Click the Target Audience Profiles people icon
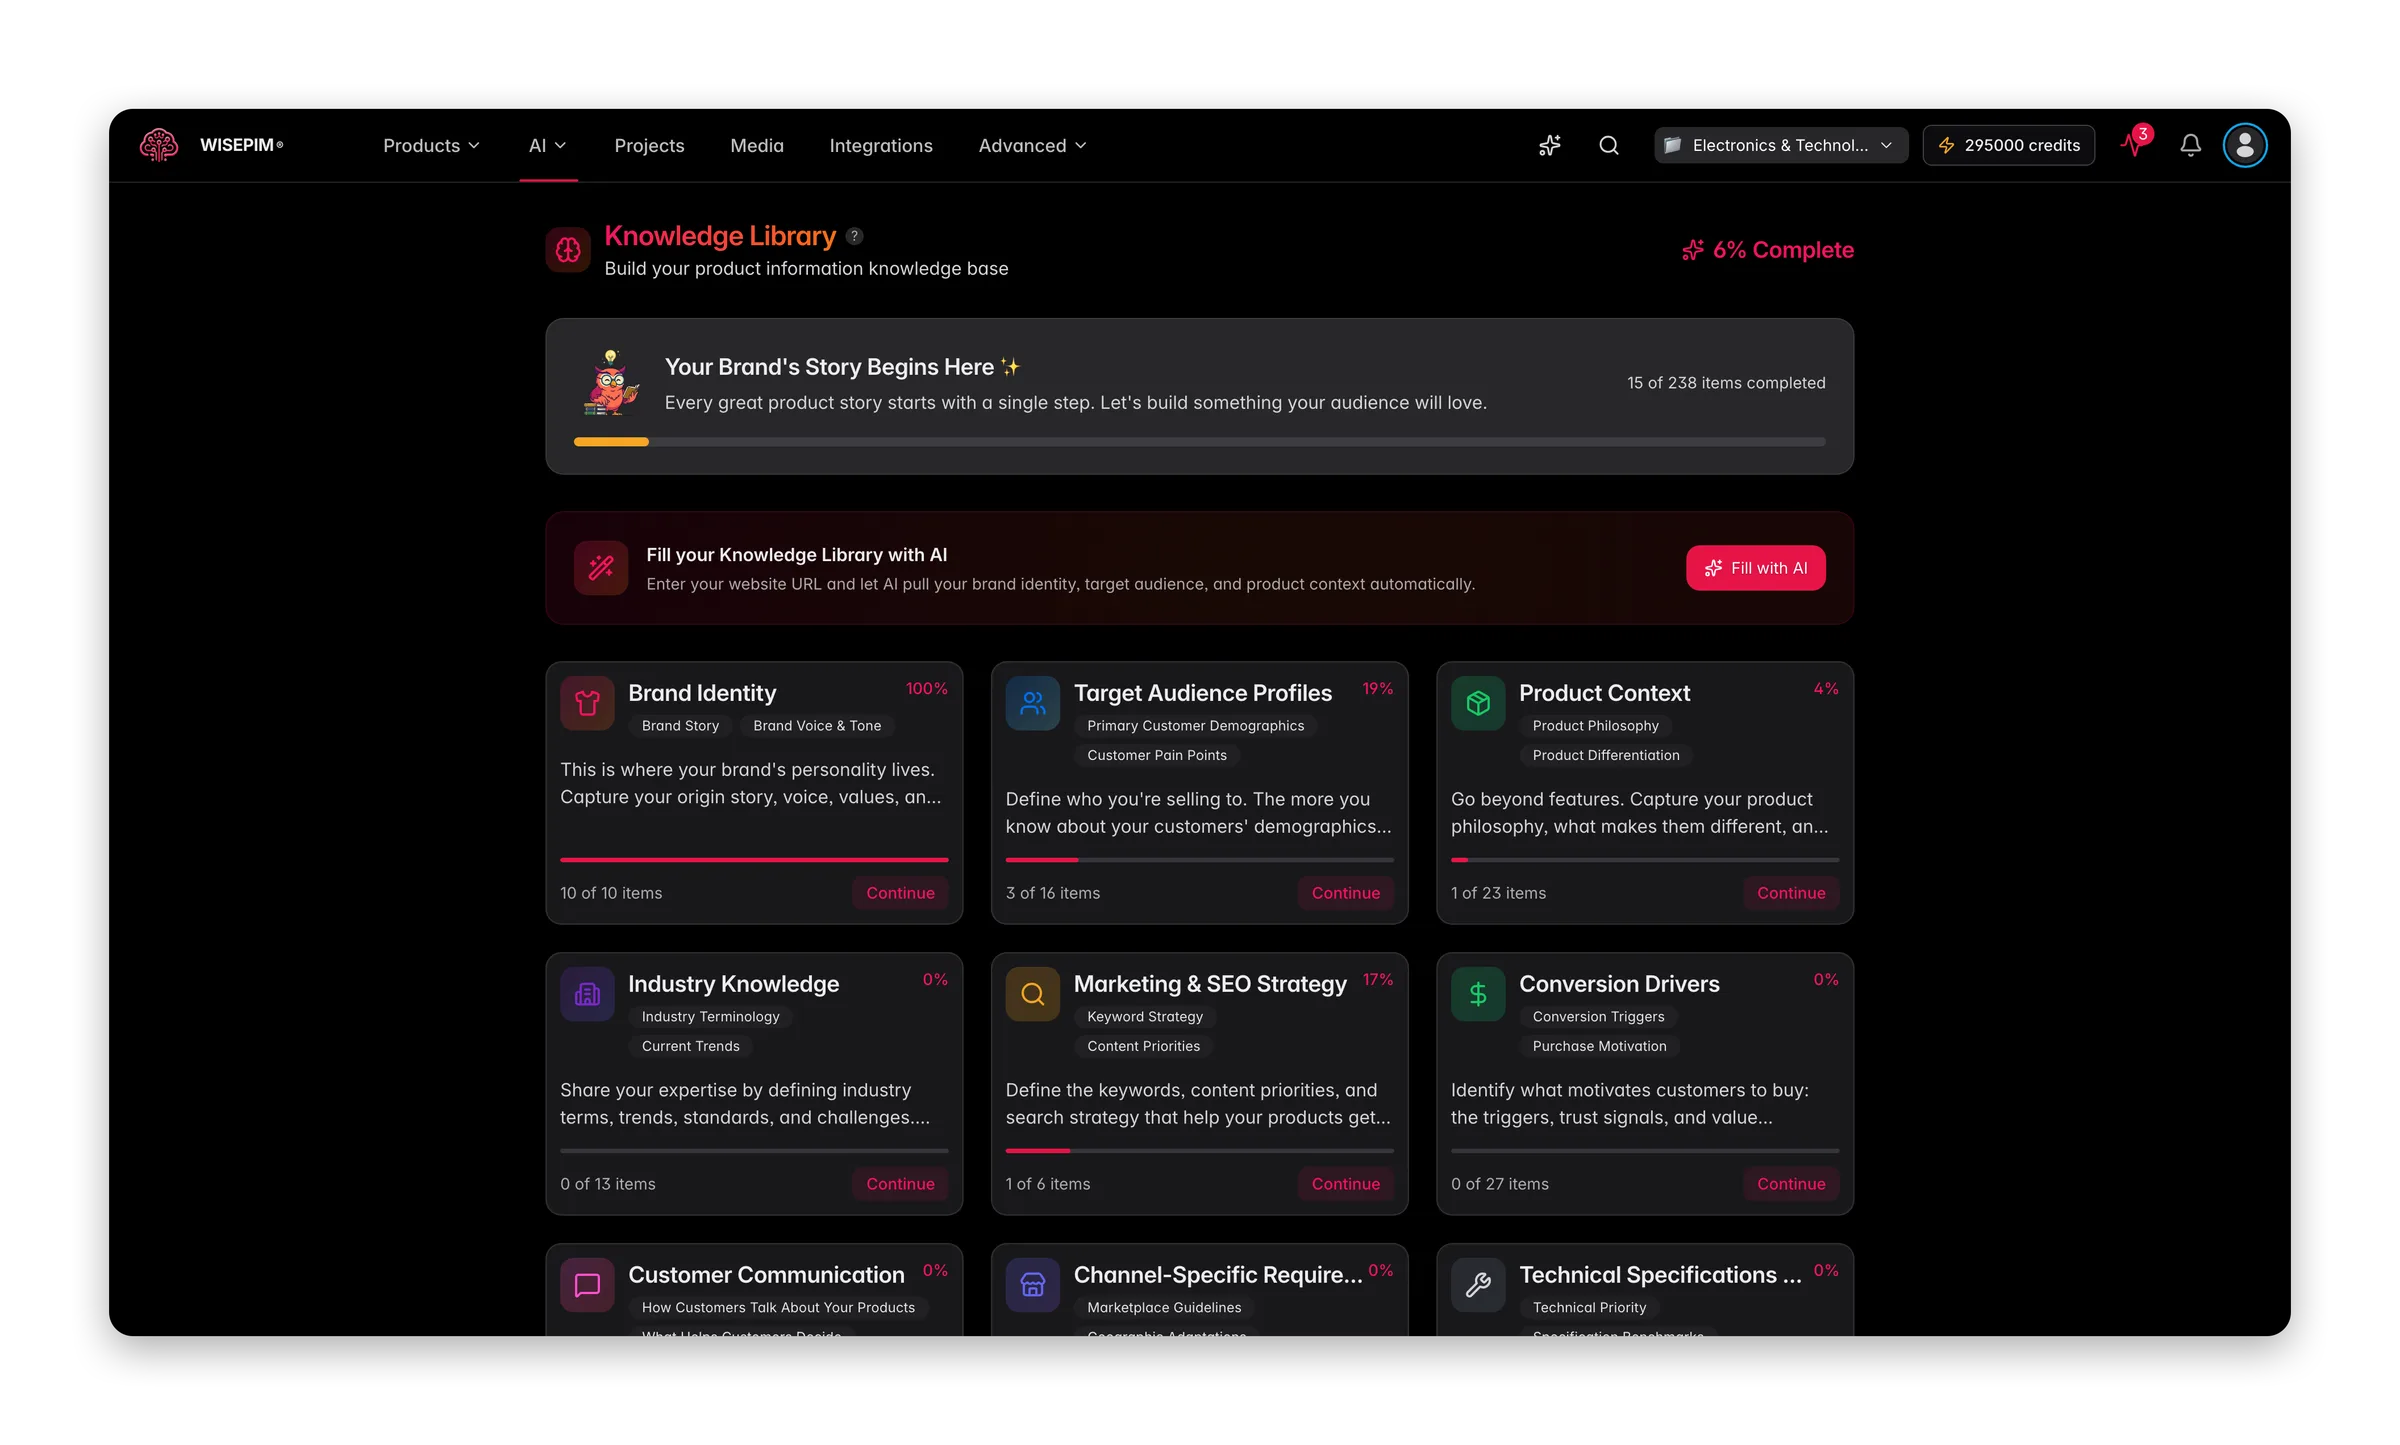This screenshot has height=1445, width=2400. (x=1033, y=703)
